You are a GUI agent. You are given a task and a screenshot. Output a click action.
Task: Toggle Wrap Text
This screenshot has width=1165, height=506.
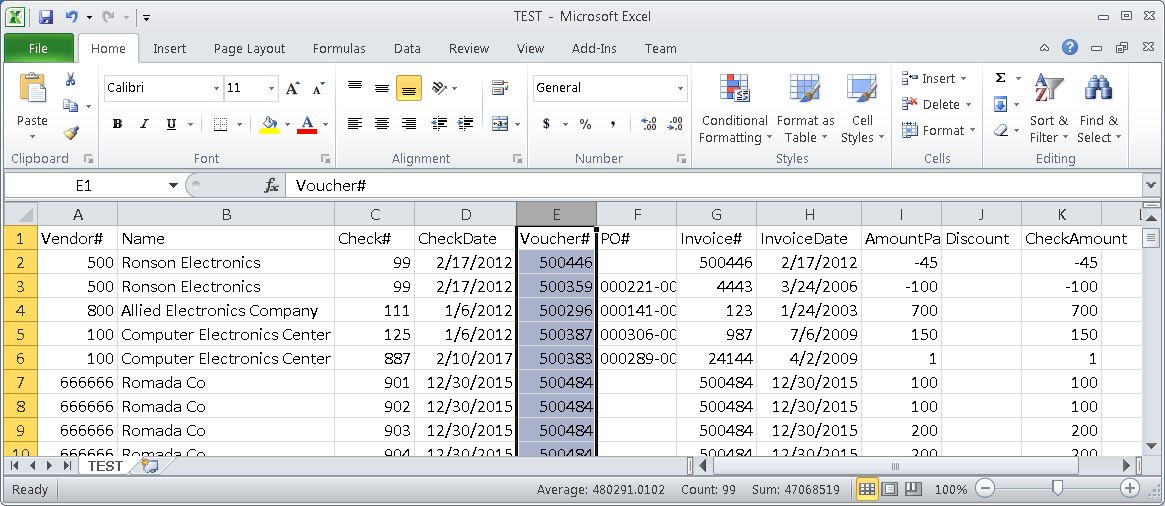pos(500,88)
